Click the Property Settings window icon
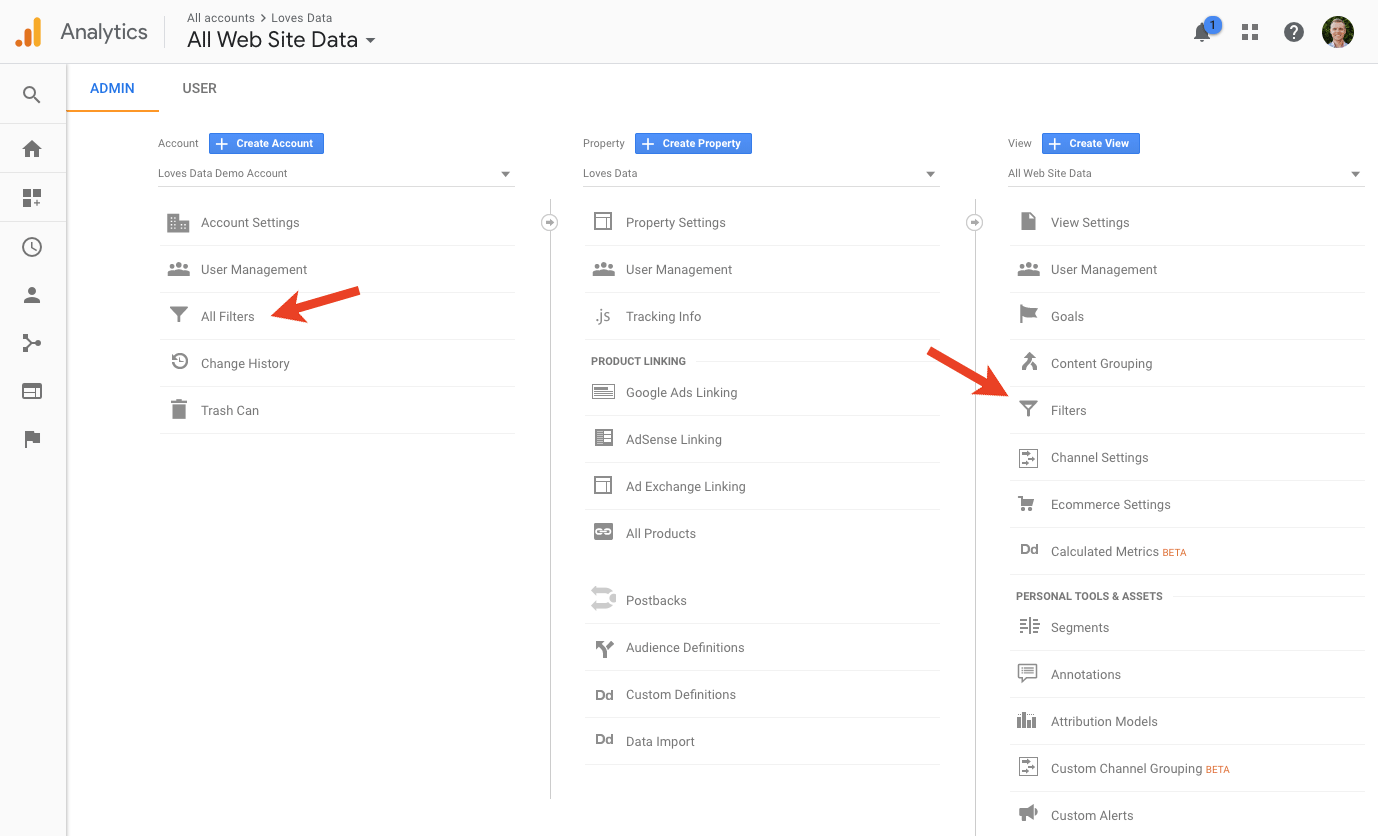Viewport: 1378px width, 836px height. point(603,221)
